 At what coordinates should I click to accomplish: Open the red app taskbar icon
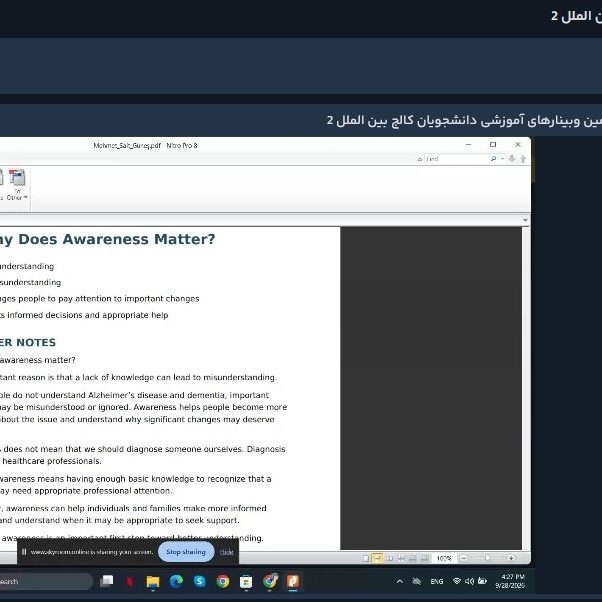130,582
